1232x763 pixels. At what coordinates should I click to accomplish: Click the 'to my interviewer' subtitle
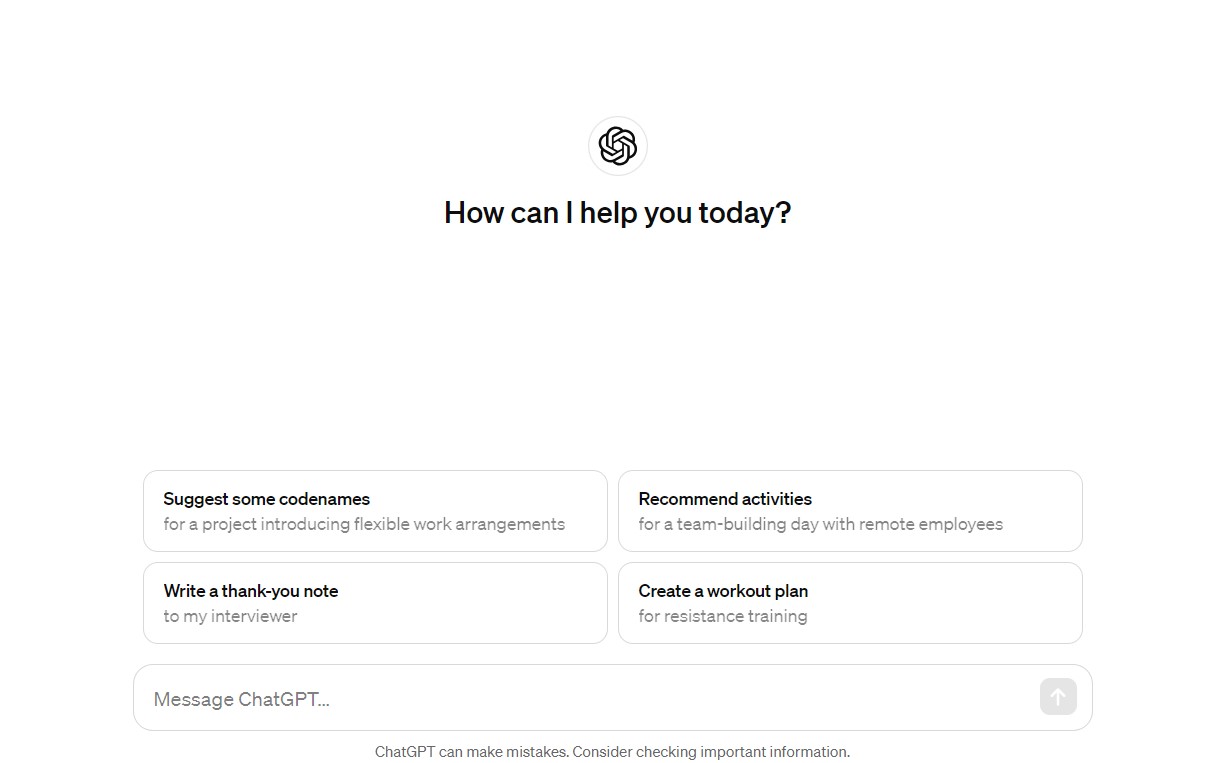click(x=230, y=616)
